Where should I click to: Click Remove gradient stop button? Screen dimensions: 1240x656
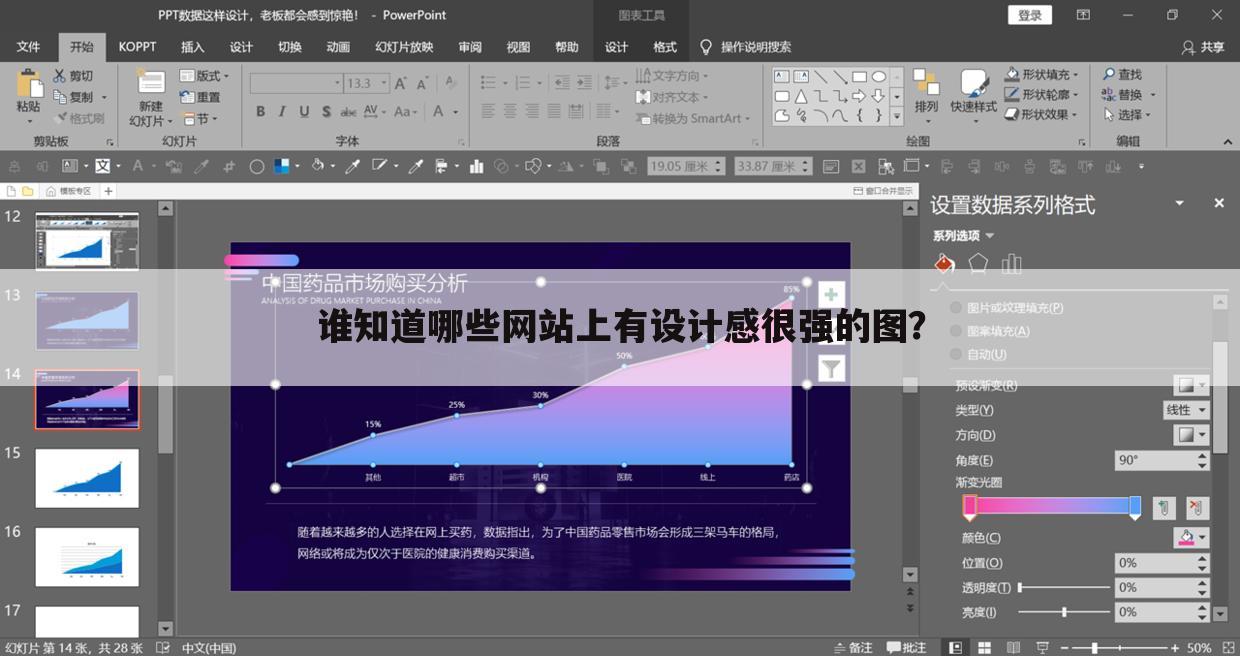[1197, 508]
